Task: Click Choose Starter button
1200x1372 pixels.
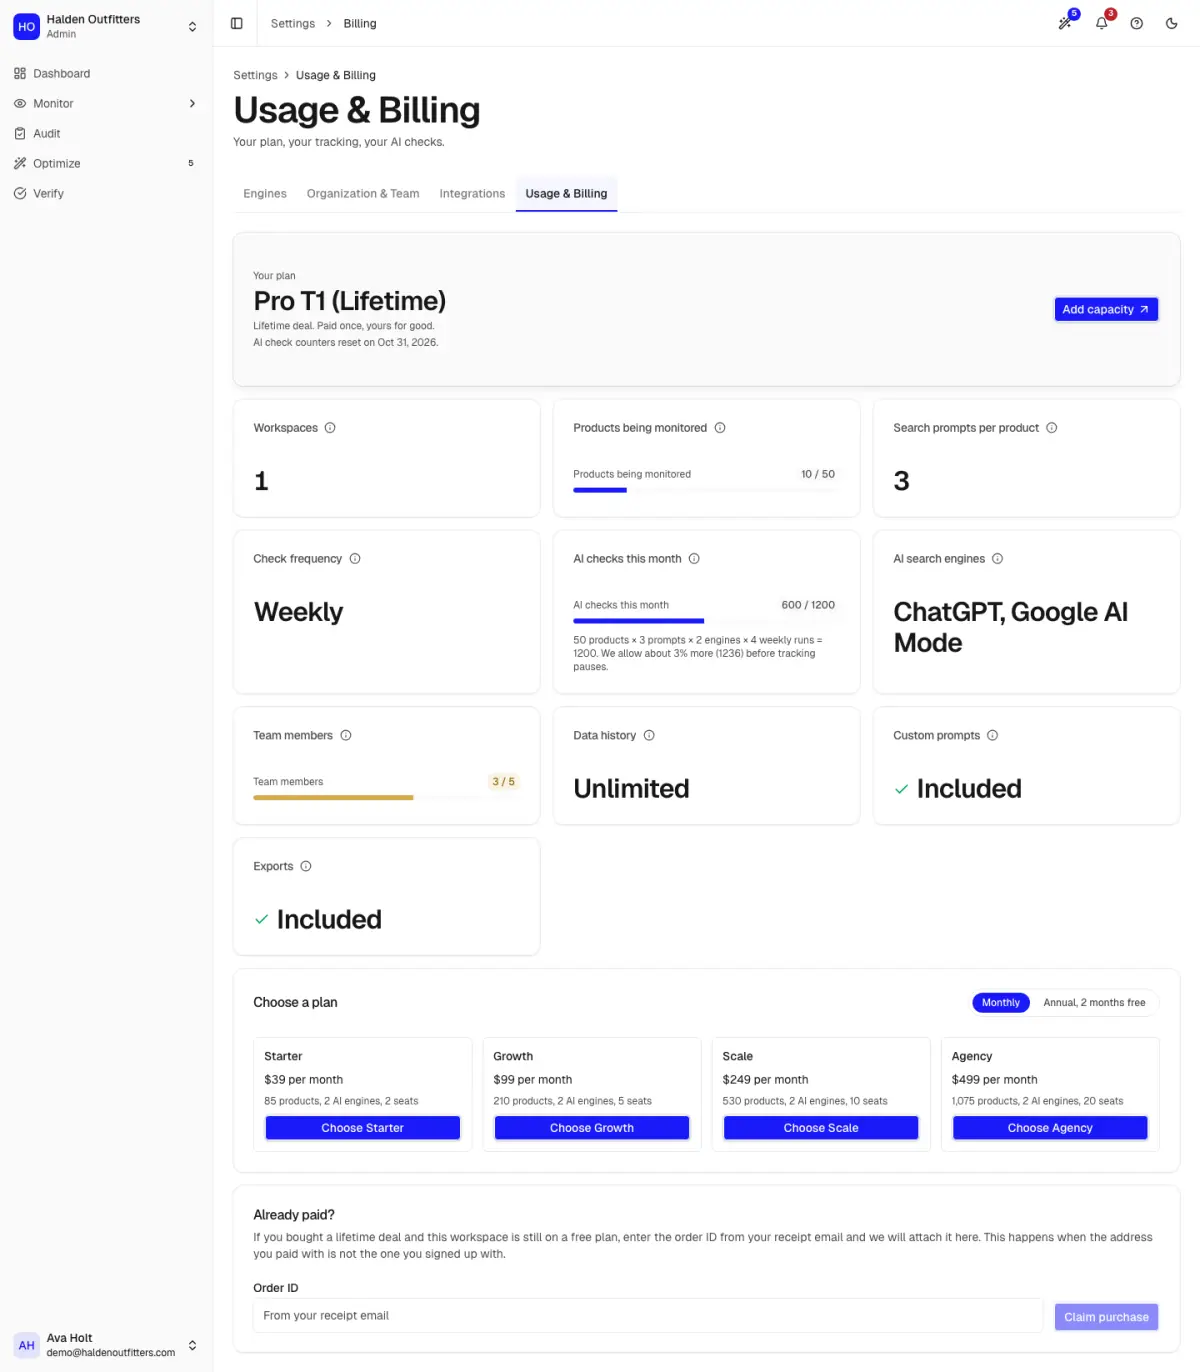Action: click(x=363, y=1128)
